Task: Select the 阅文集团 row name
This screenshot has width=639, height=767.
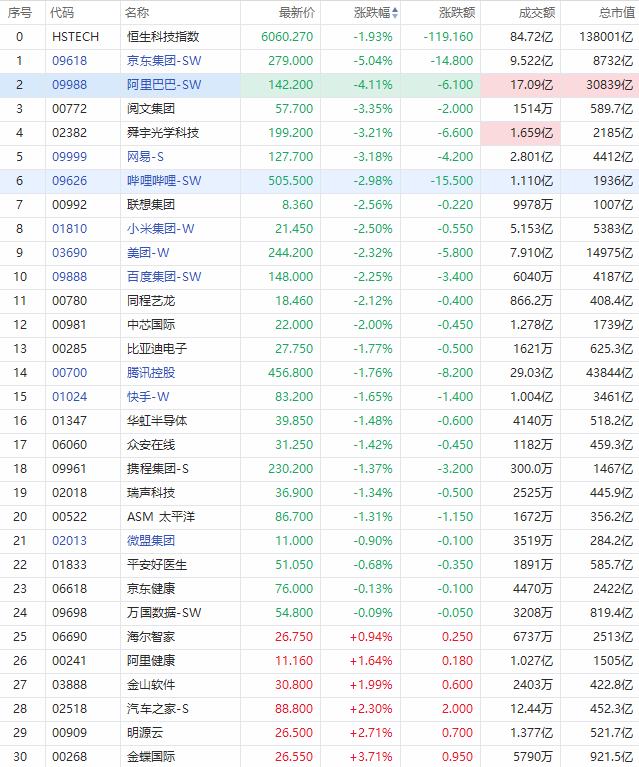Action: [x=151, y=109]
